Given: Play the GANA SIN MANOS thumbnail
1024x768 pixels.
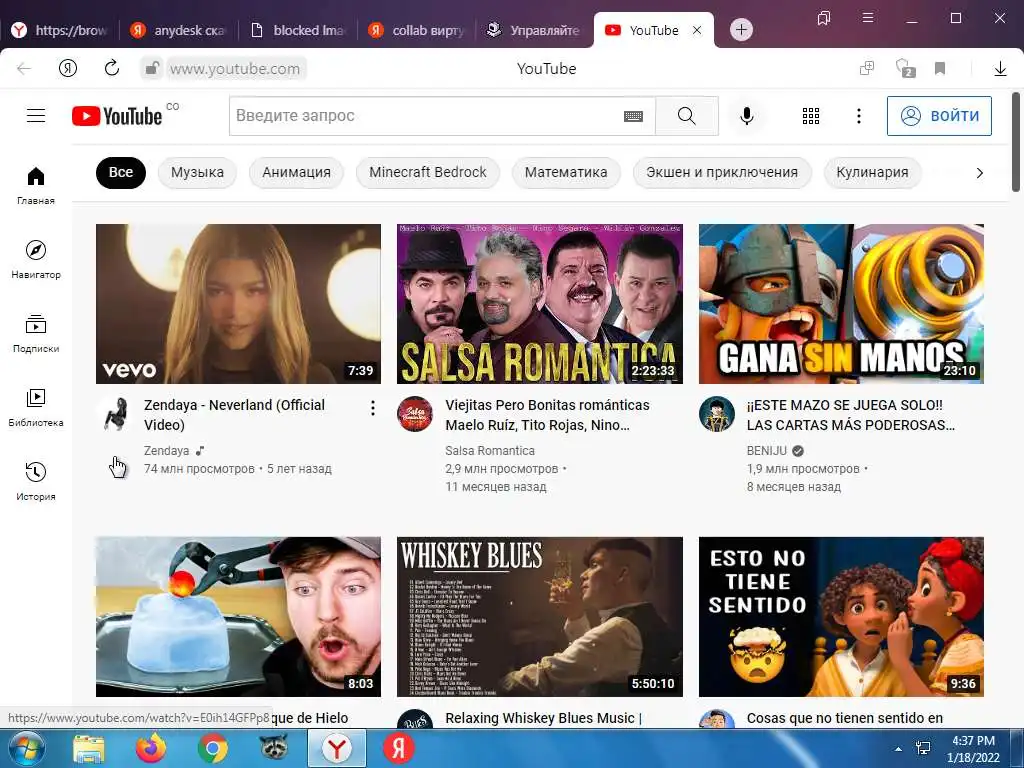Looking at the screenshot, I should coord(841,304).
